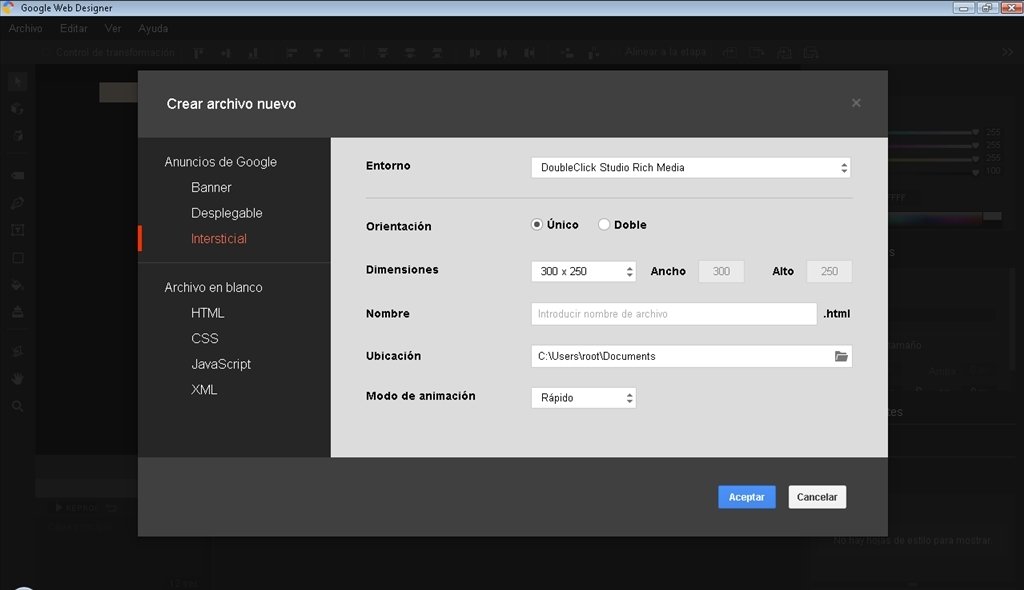The width and height of the screenshot is (1024, 590).
Task: Click the Cancelar button
Action: pos(817,497)
